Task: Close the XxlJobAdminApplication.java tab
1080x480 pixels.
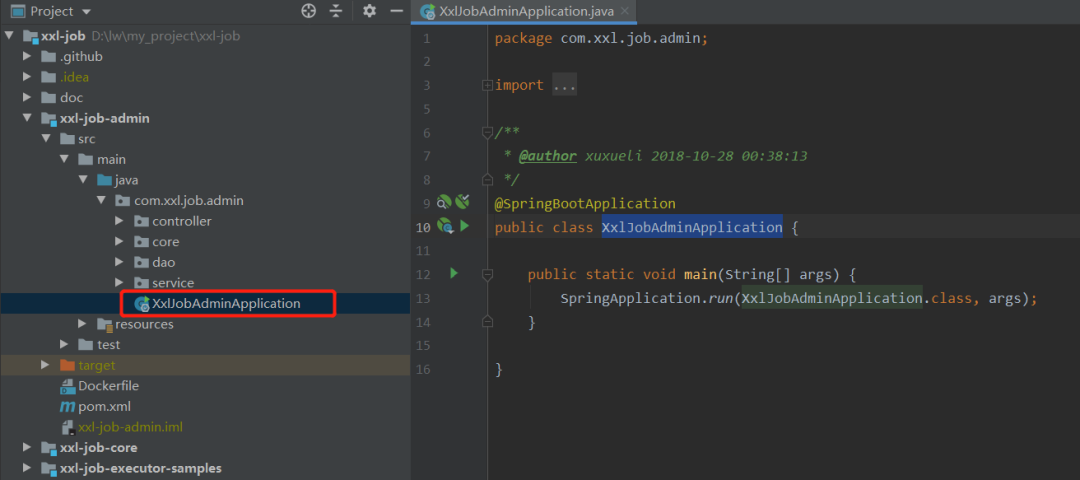Action: pyautogui.click(x=625, y=11)
